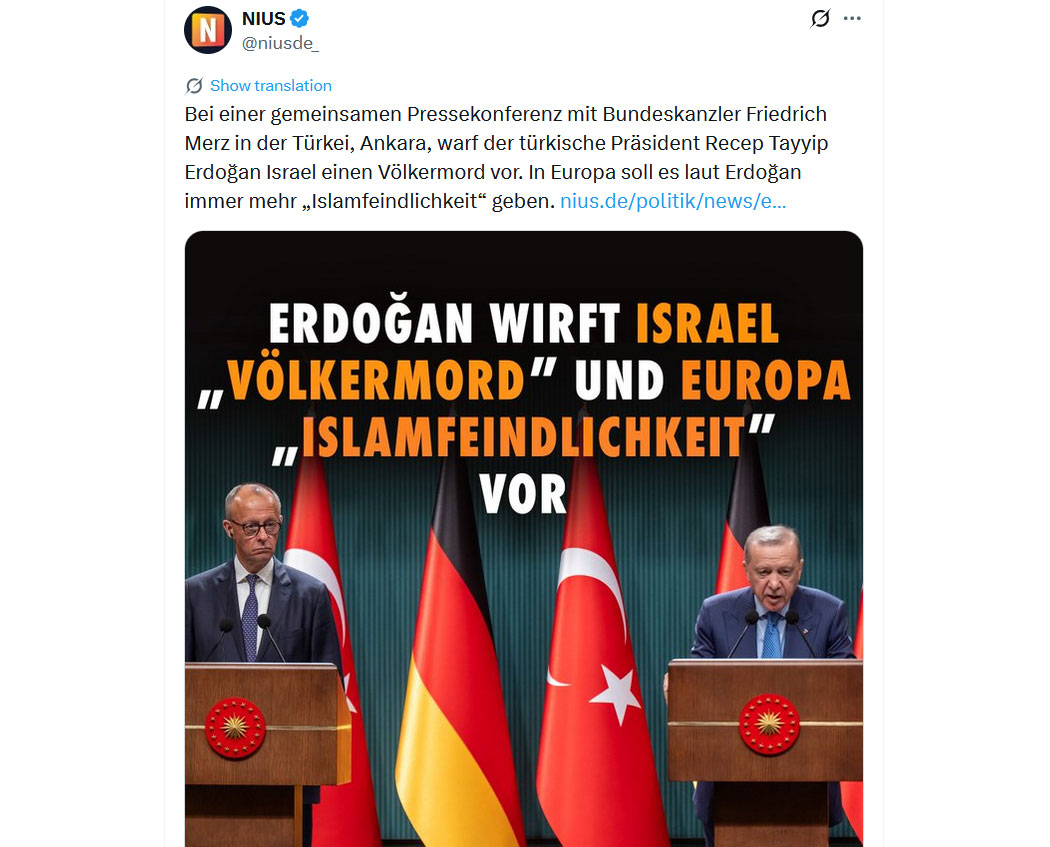Image resolution: width=1050 pixels, height=847 pixels.
Task: Open the NIUS profile avatar
Action: 208,30
